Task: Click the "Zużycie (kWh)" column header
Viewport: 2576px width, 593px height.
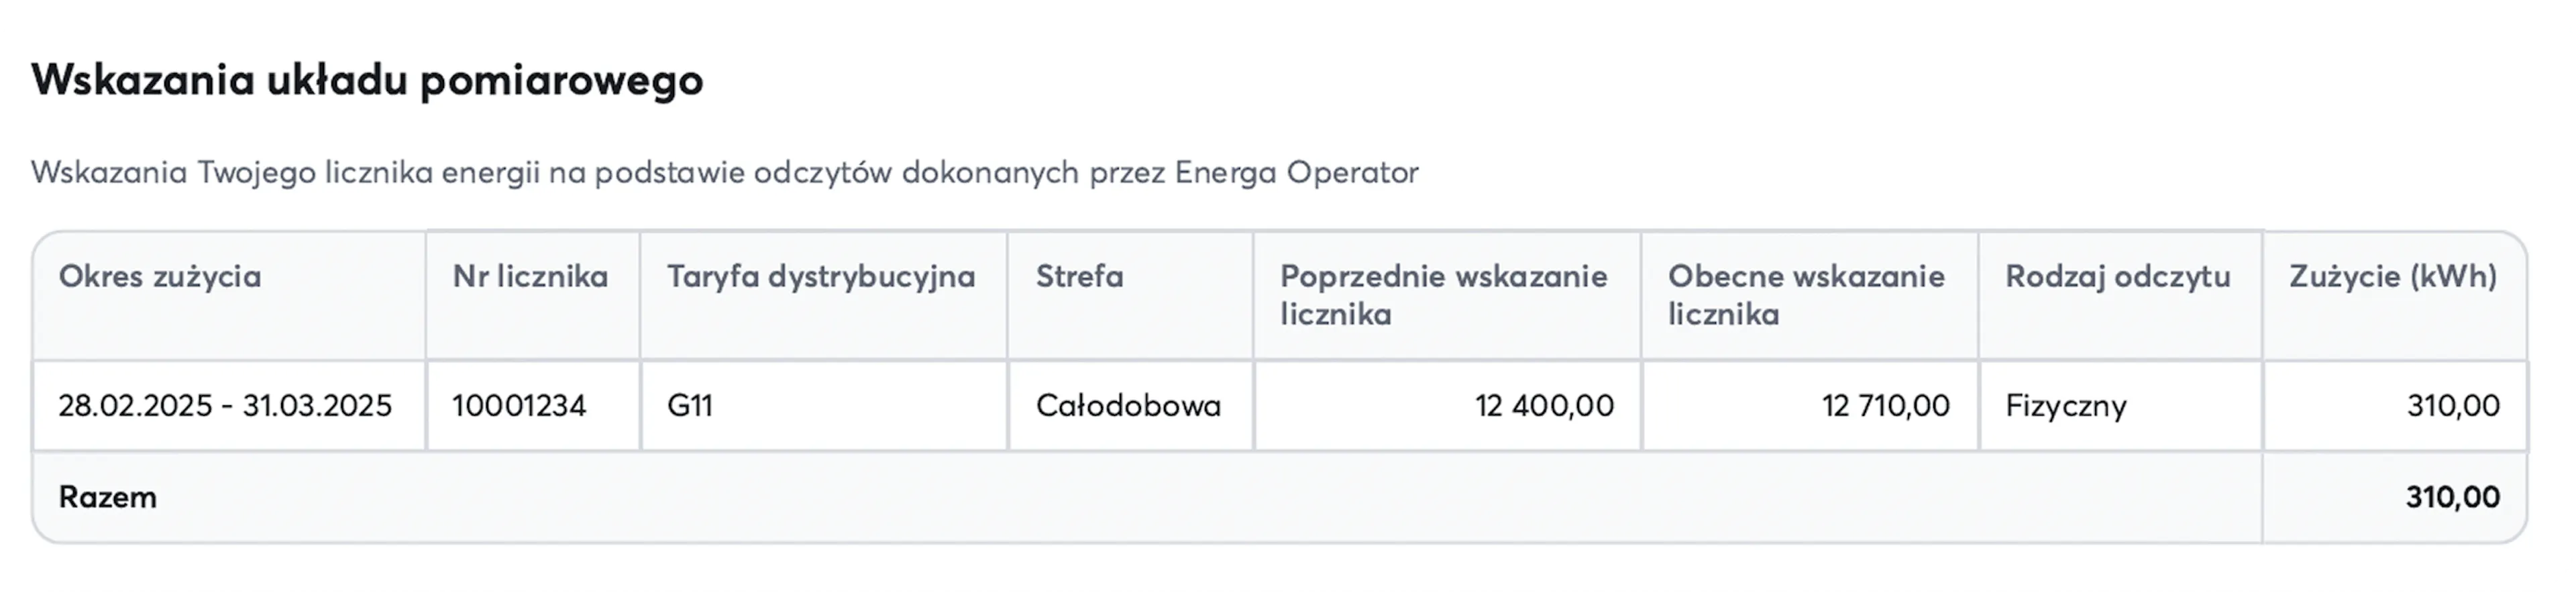Action: pyautogui.click(x=2393, y=276)
